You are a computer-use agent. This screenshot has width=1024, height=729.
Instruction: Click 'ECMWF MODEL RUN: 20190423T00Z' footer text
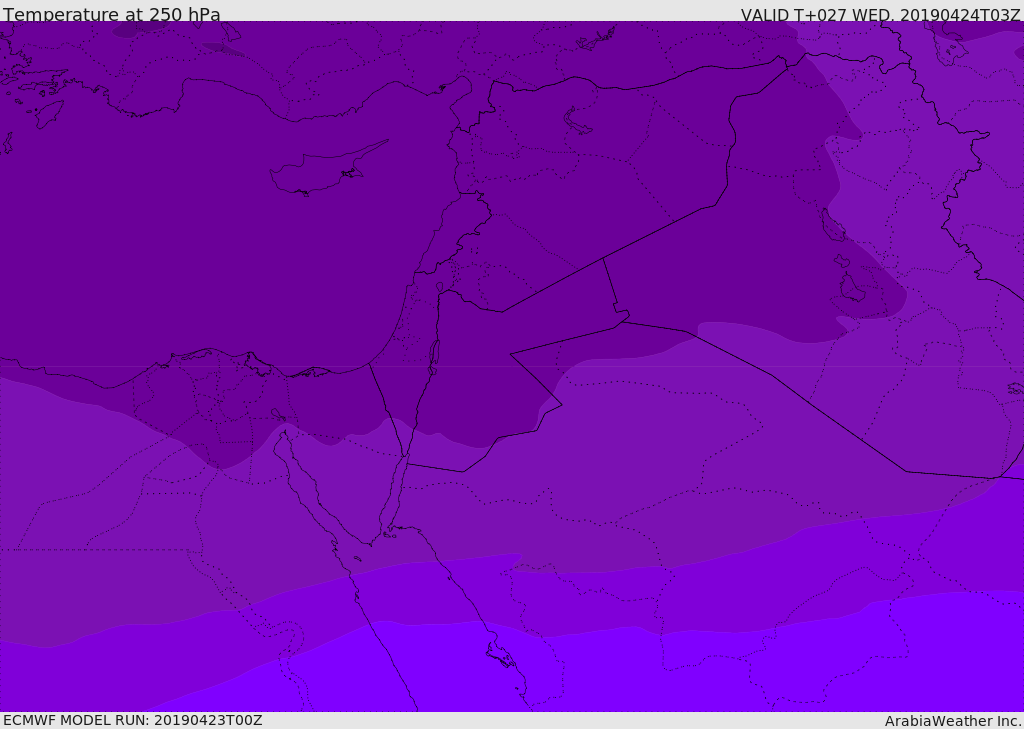pyautogui.click(x=133, y=720)
